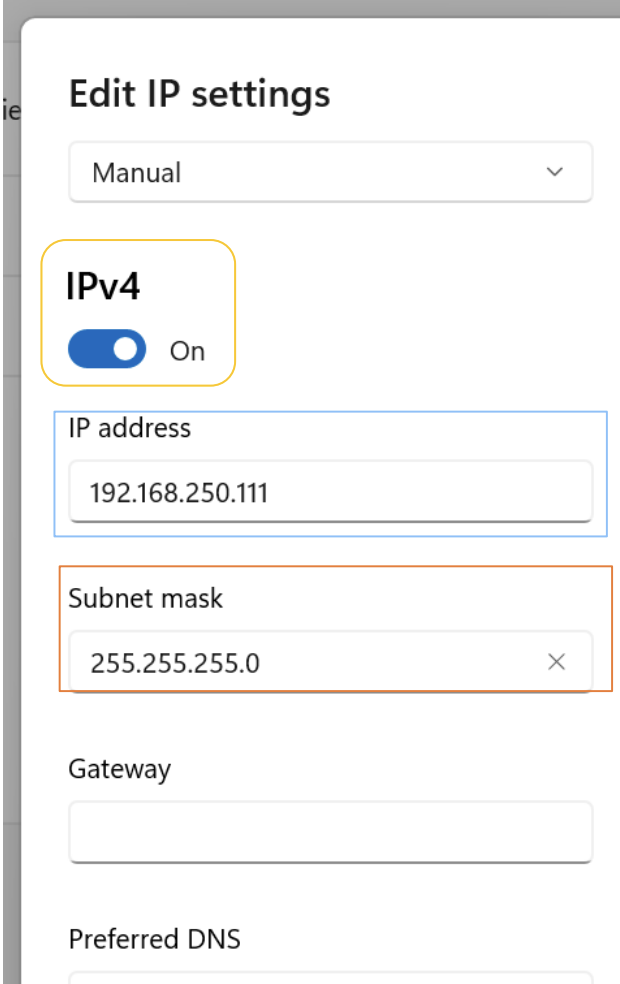Viewport: 620px width, 984px height.
Task: Clear the Subnet mask field with X
Action: click(556, 662)
